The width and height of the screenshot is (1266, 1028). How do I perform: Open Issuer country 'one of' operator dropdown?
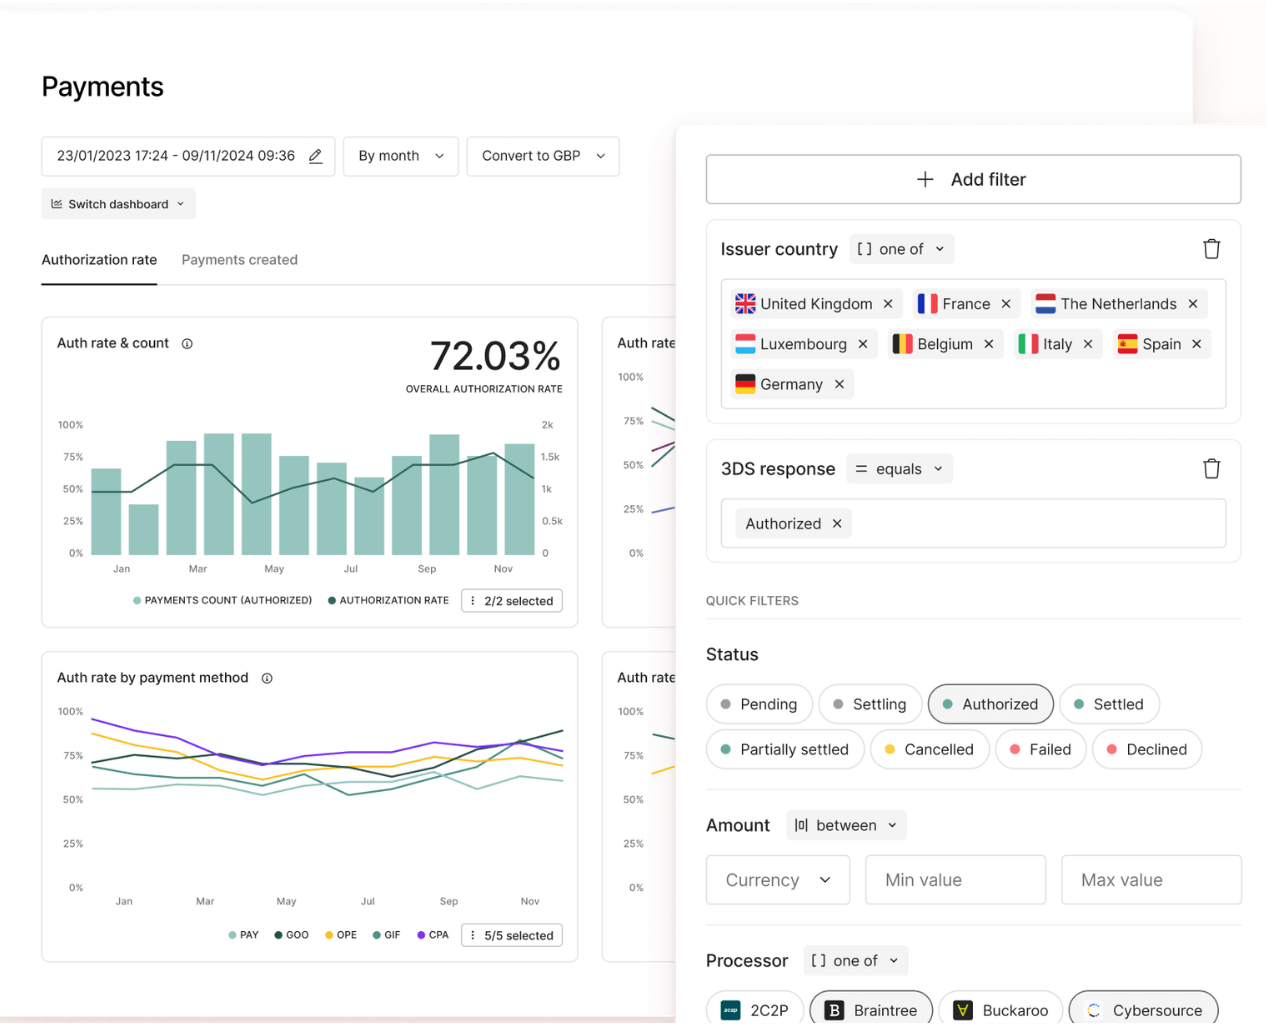pos(902,249)
